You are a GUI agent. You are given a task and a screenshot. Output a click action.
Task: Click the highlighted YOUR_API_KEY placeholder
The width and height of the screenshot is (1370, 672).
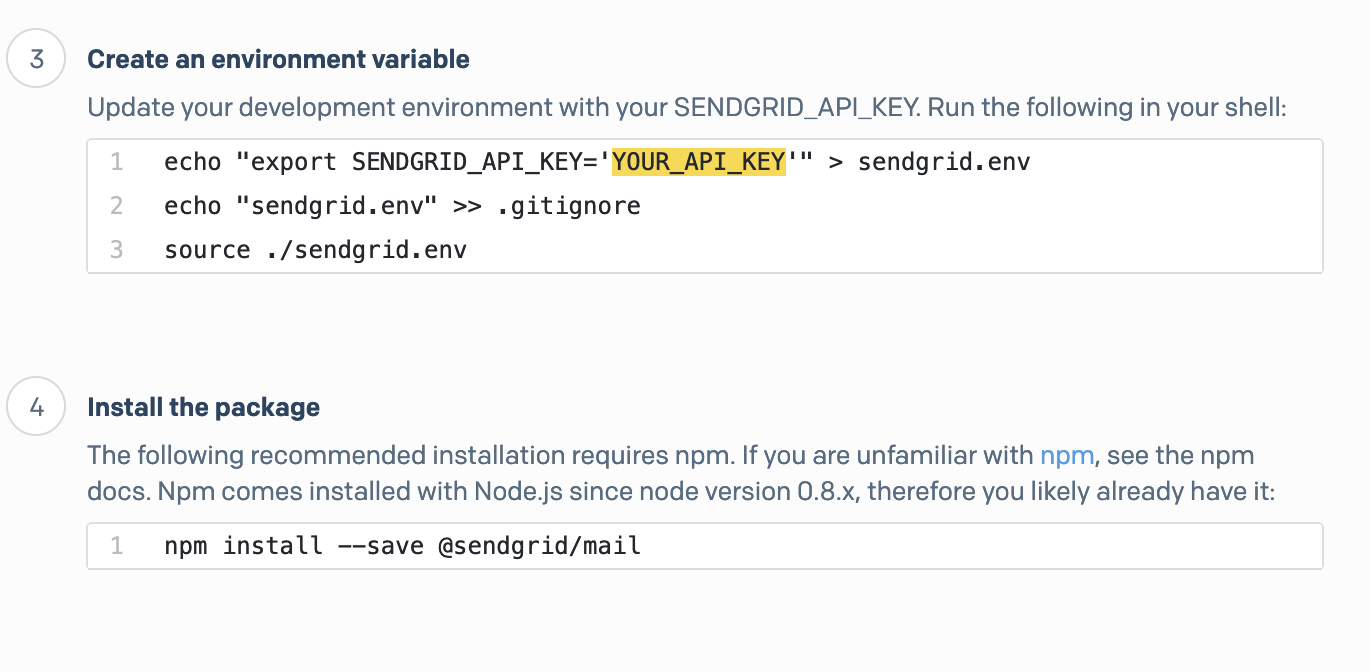click(698, 162)
